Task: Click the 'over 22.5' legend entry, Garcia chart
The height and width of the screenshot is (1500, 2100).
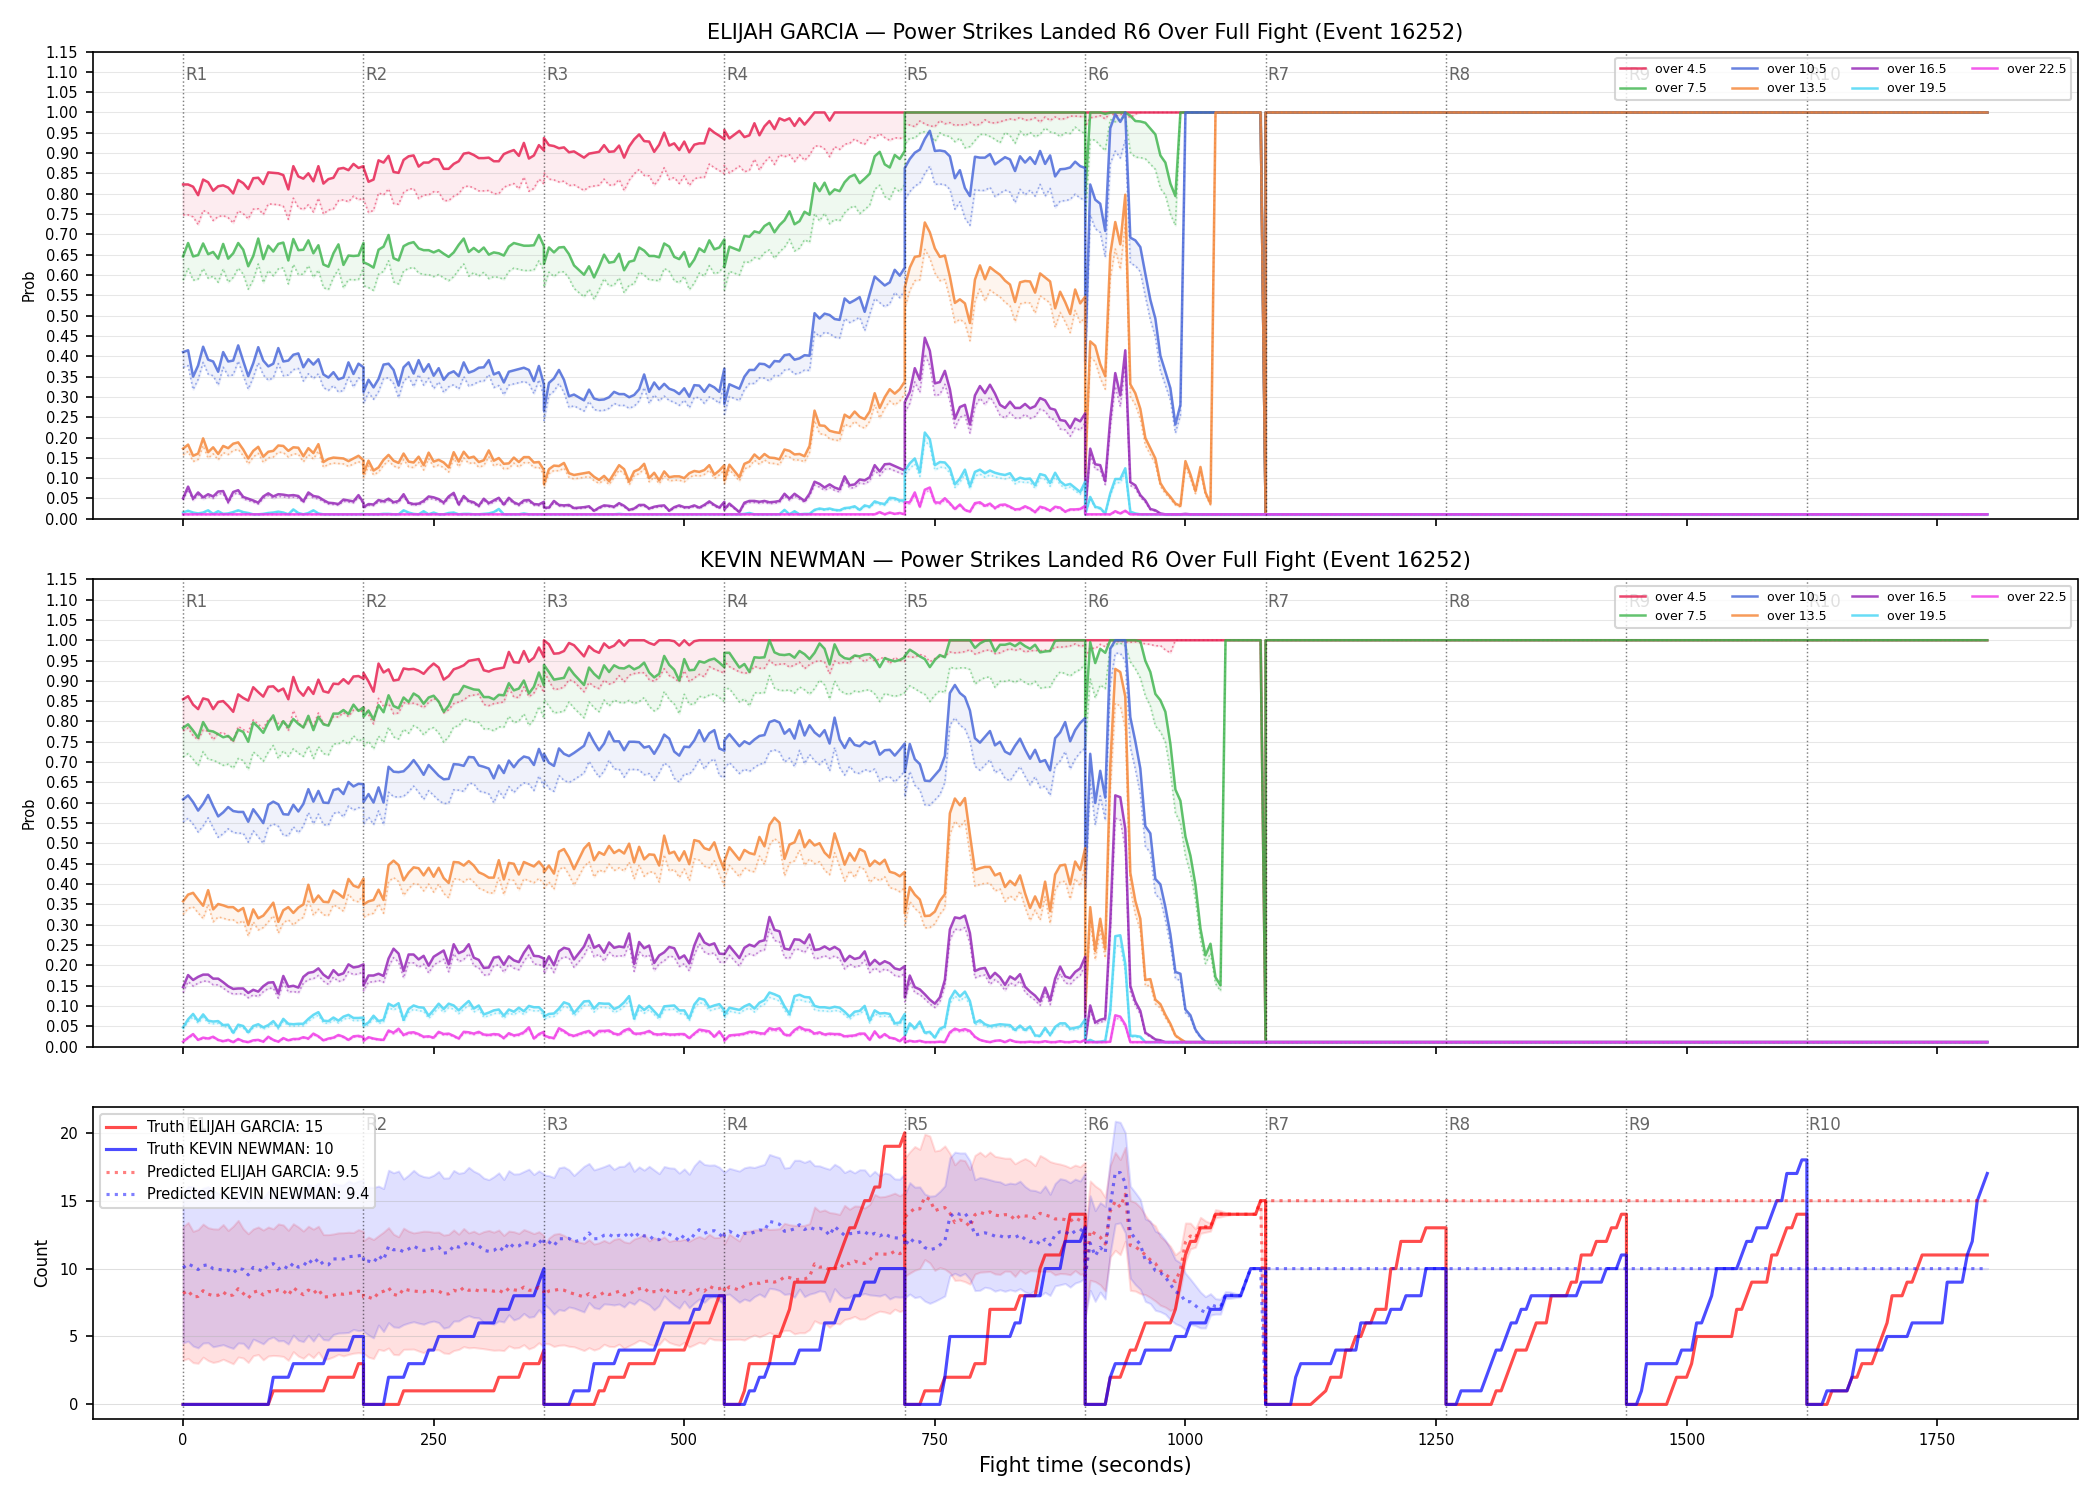Action: 2019,69
